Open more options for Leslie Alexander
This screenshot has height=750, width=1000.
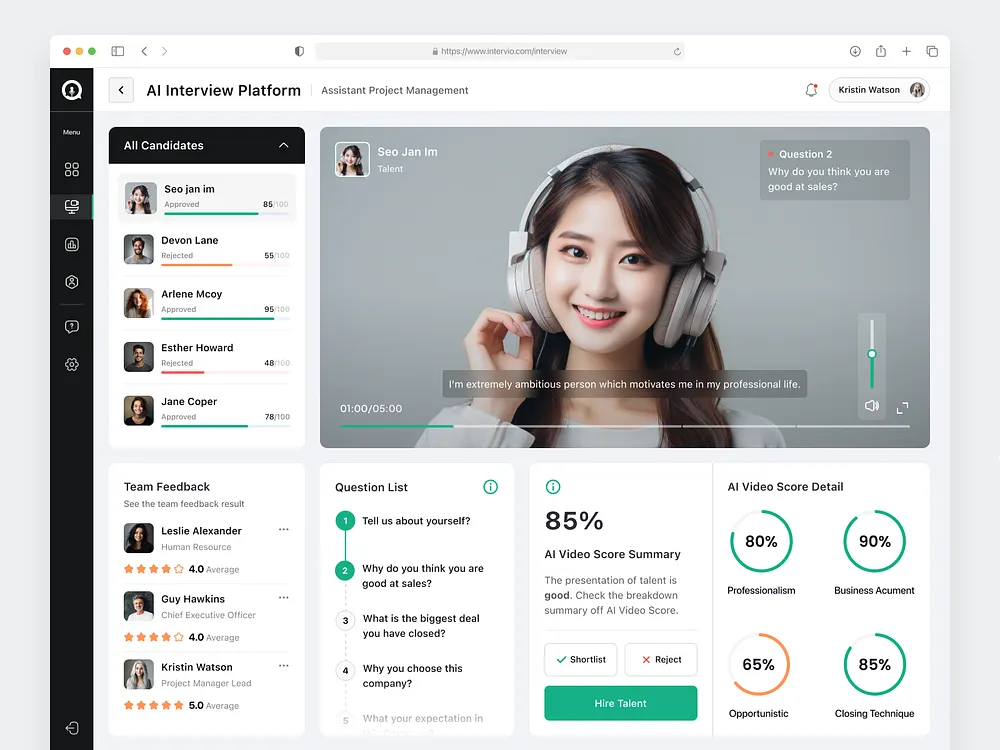[283, 528]
